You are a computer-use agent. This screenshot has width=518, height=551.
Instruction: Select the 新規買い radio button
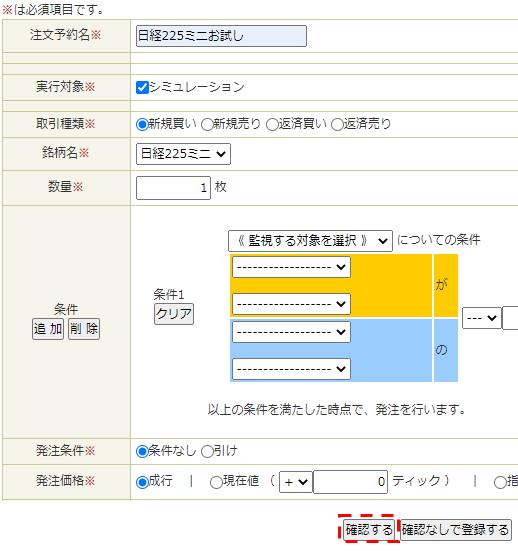coord(142,124)
